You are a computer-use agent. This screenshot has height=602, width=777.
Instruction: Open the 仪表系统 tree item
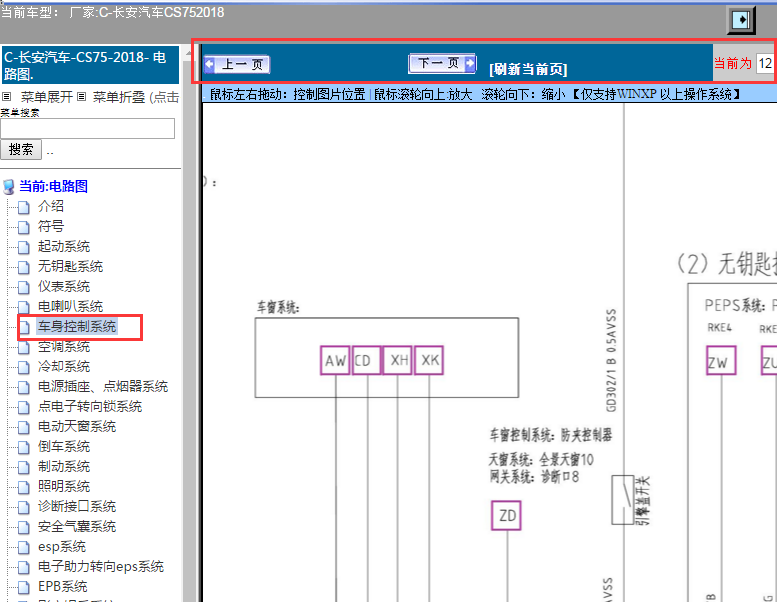point(64,286)
